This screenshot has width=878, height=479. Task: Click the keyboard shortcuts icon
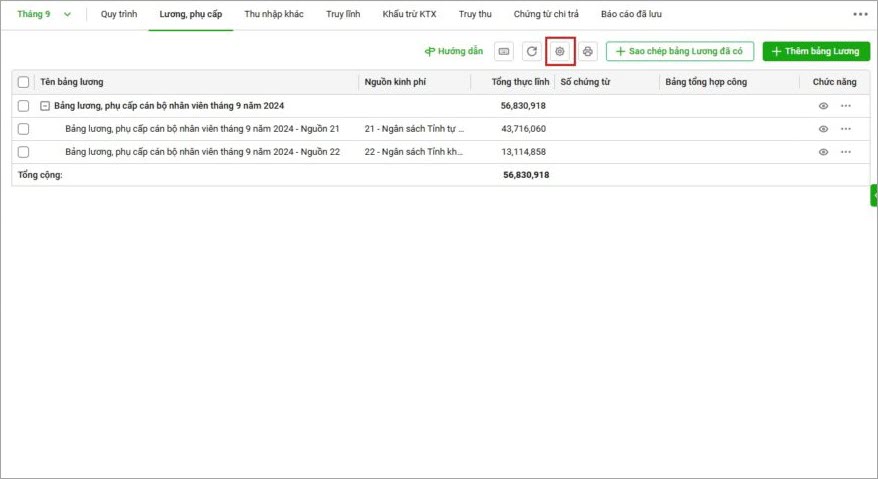click(504, 52)
